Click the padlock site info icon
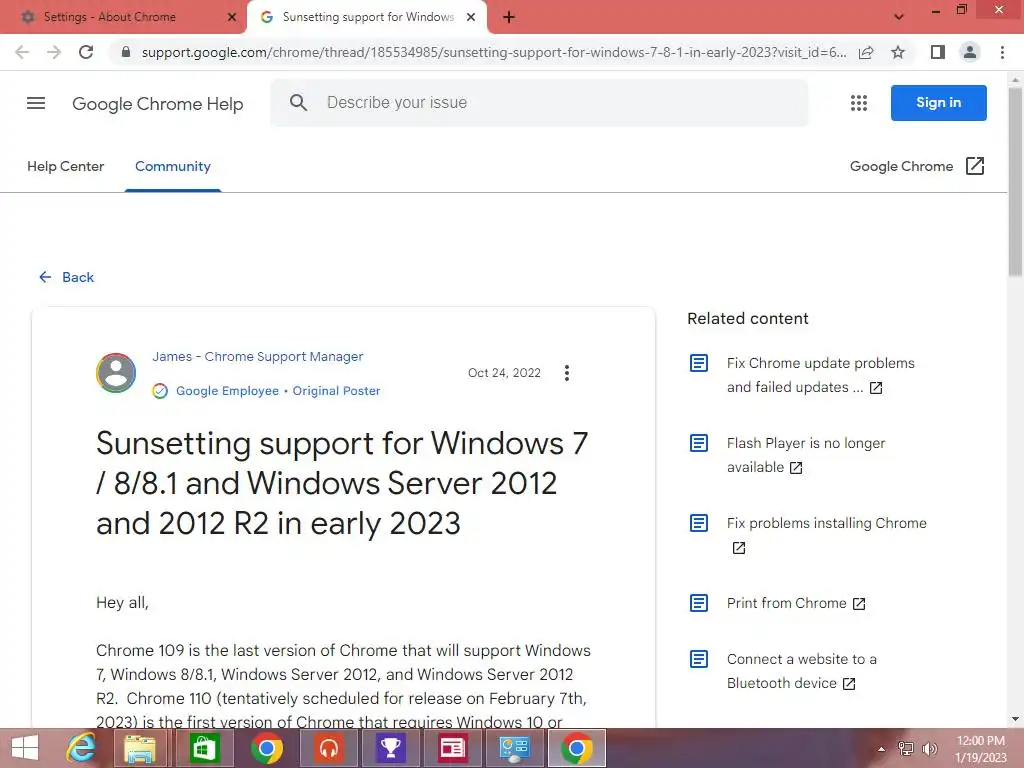The width and height of the screenshot is (1024, 768). click(126, 52)
